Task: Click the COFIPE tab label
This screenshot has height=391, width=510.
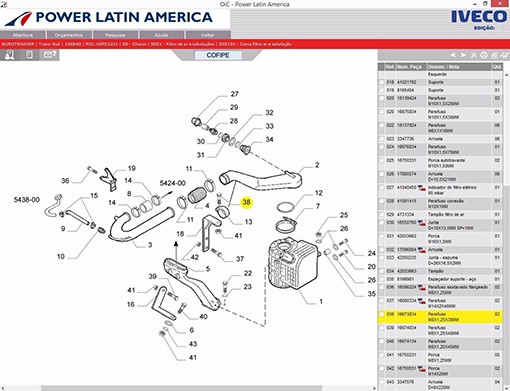Action: [x=218, y=55]
